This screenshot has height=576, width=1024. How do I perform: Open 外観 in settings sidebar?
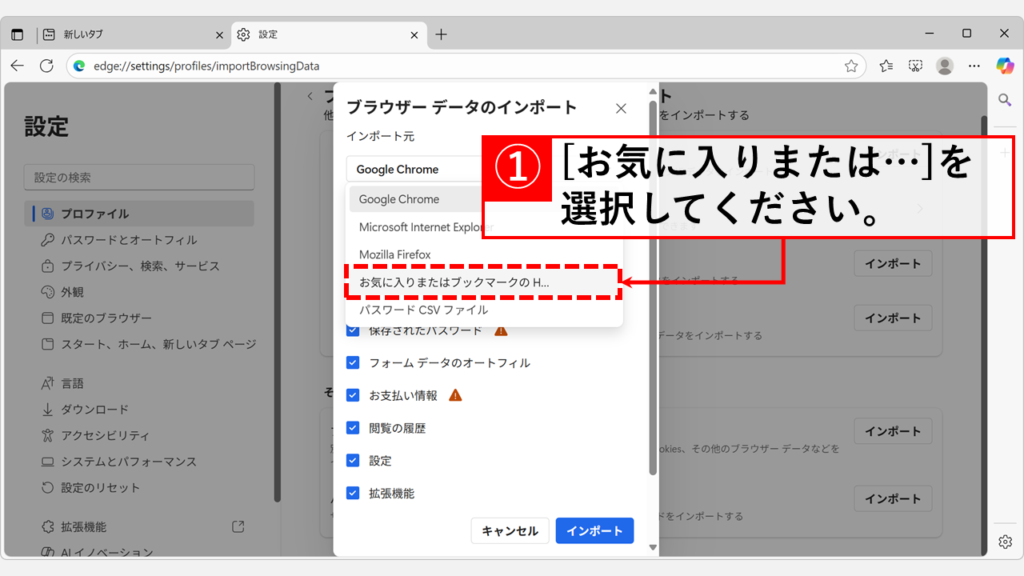(x=139, y=292)
